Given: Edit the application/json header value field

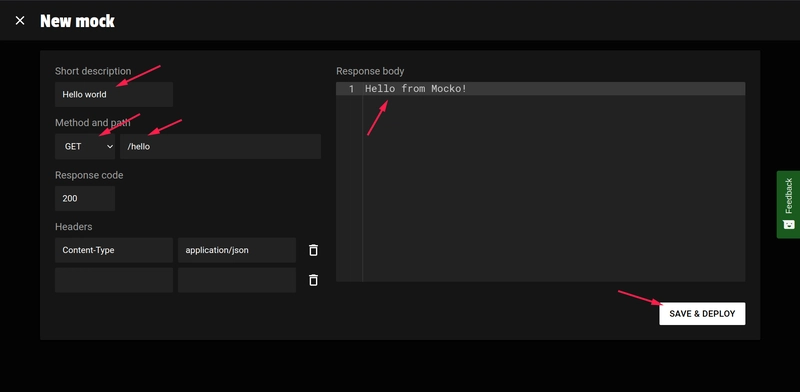Looking at the screenshot, I should point(237,250).
